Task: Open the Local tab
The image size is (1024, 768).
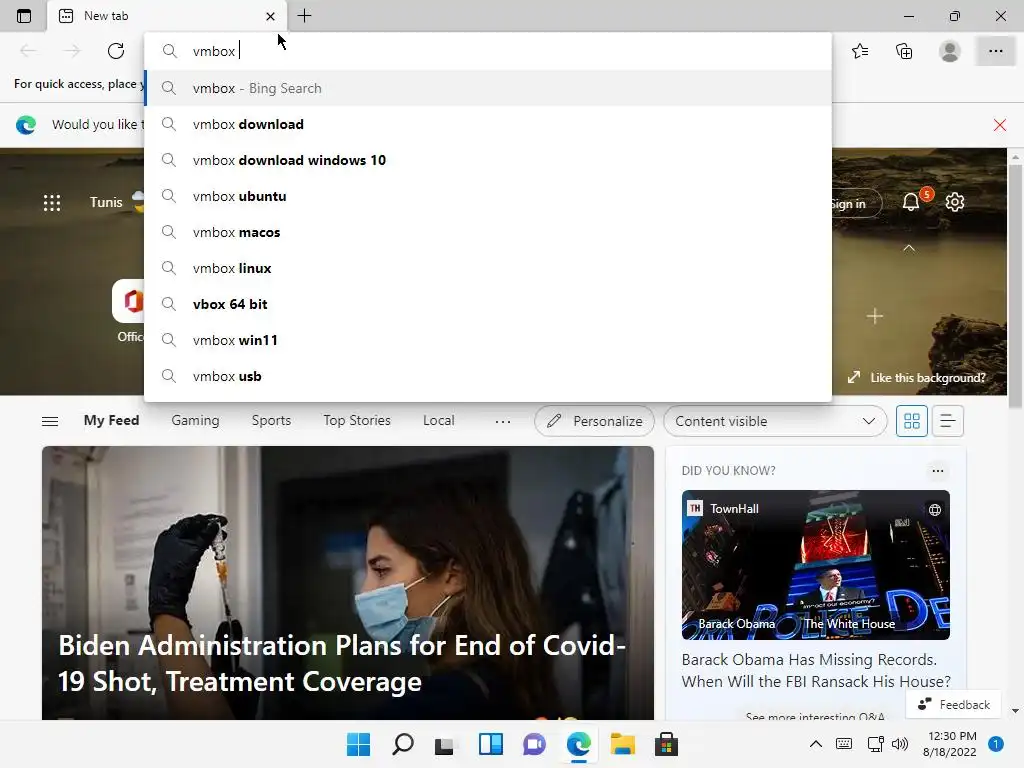Action: 438,420
